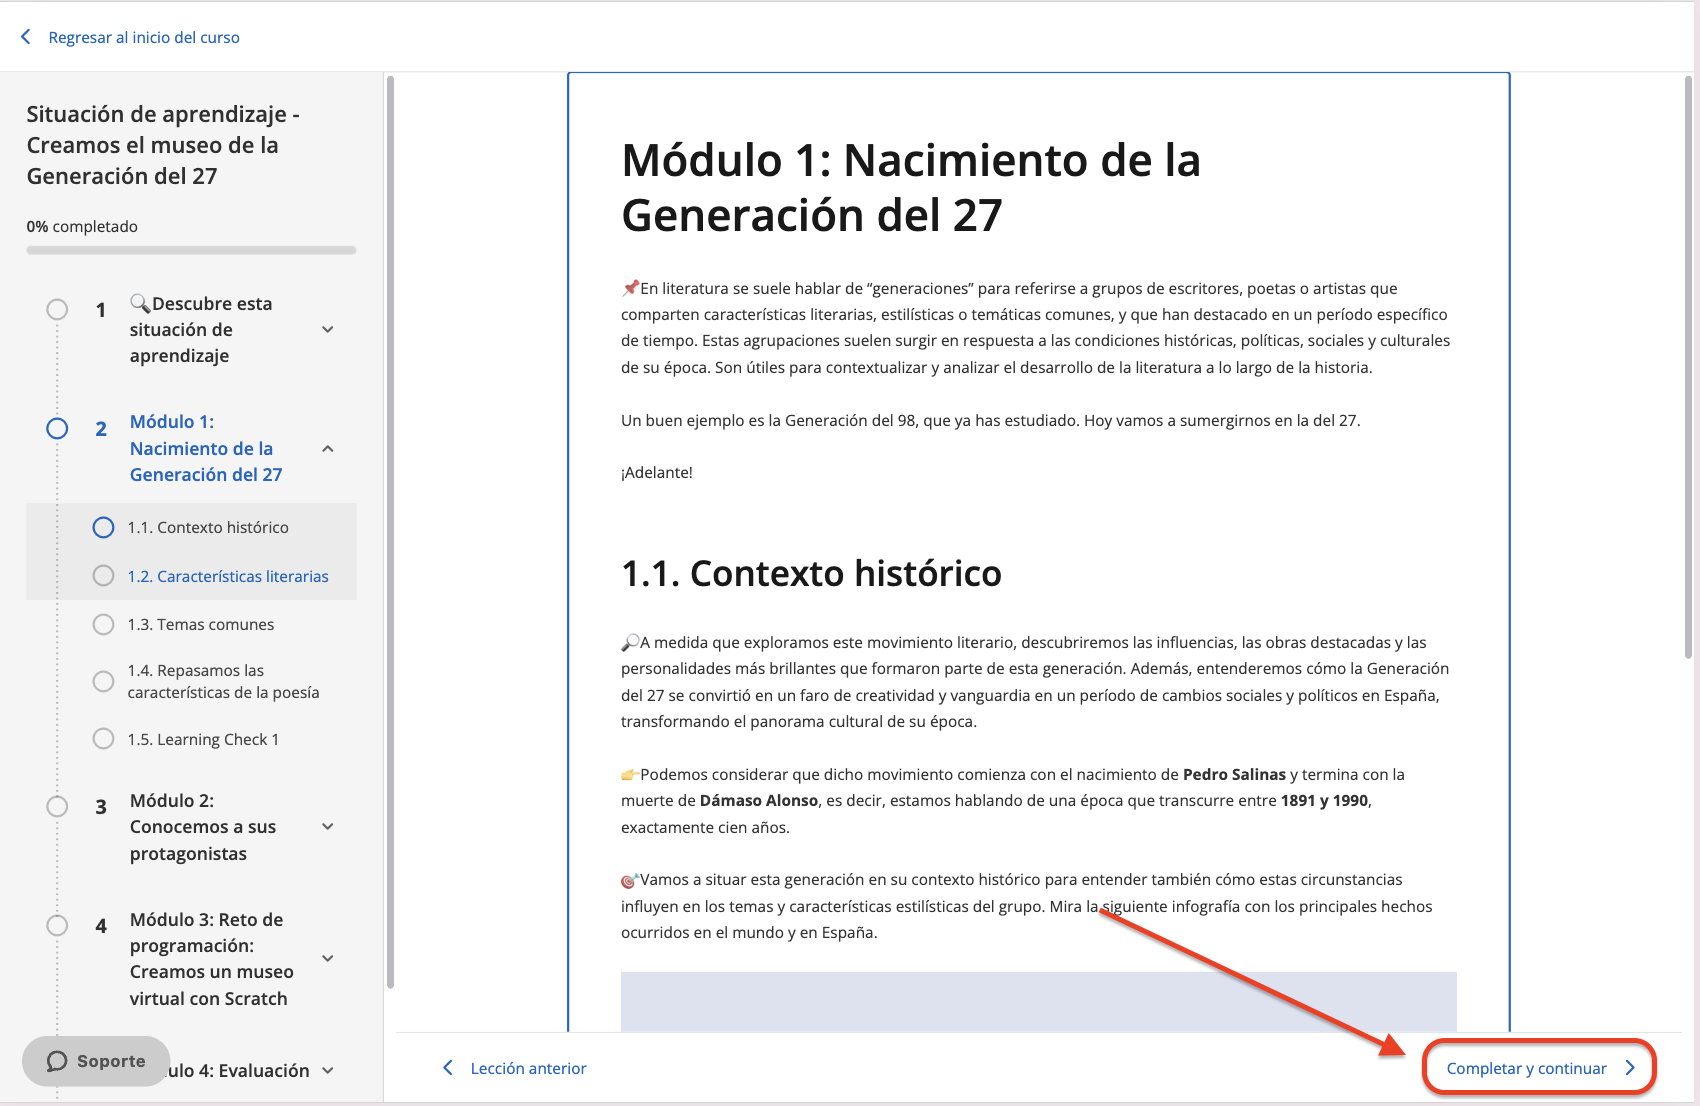Click the sidebar vertical scrollbar
This screenshot has height=1106, width=1700.
point(390,532)
